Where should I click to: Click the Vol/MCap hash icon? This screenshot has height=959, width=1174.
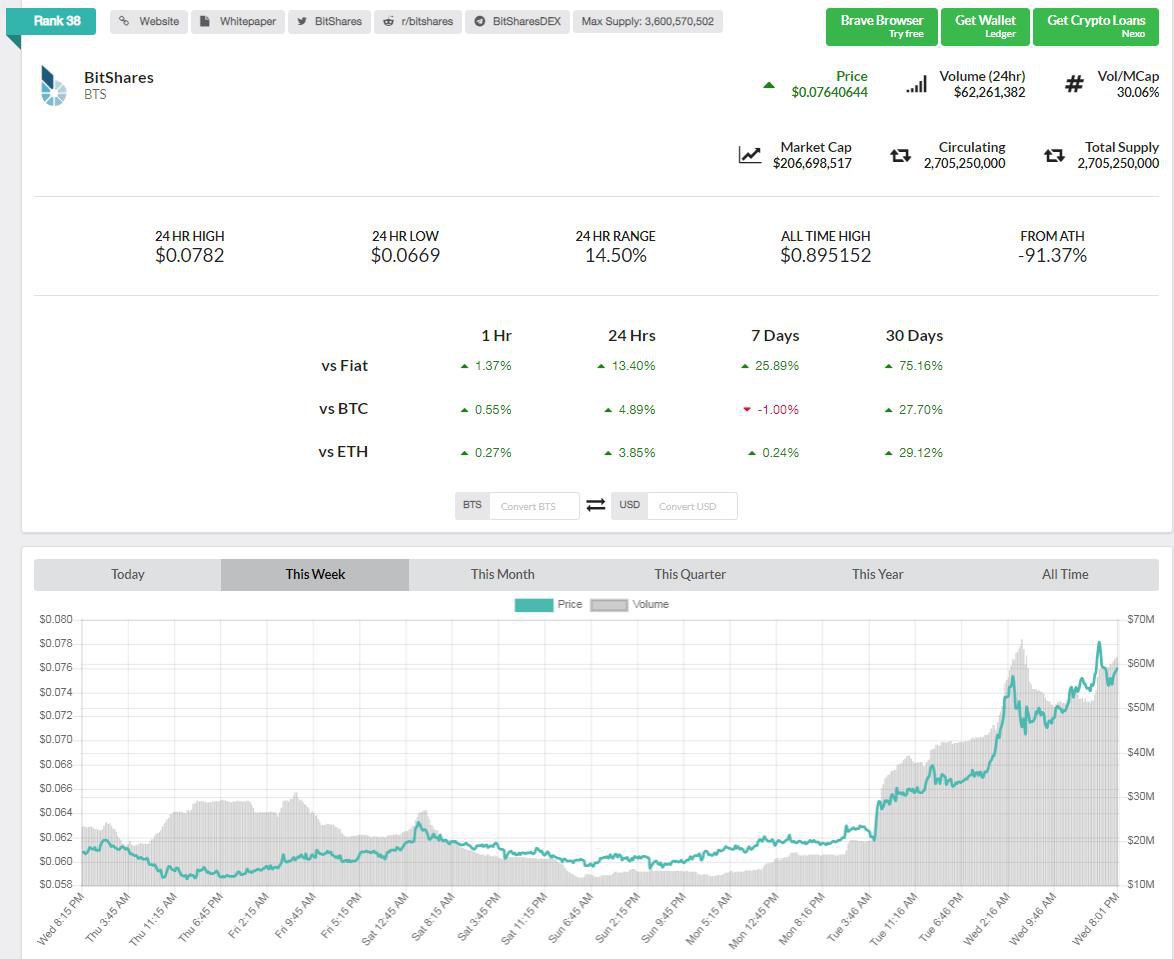point(1074,84)
